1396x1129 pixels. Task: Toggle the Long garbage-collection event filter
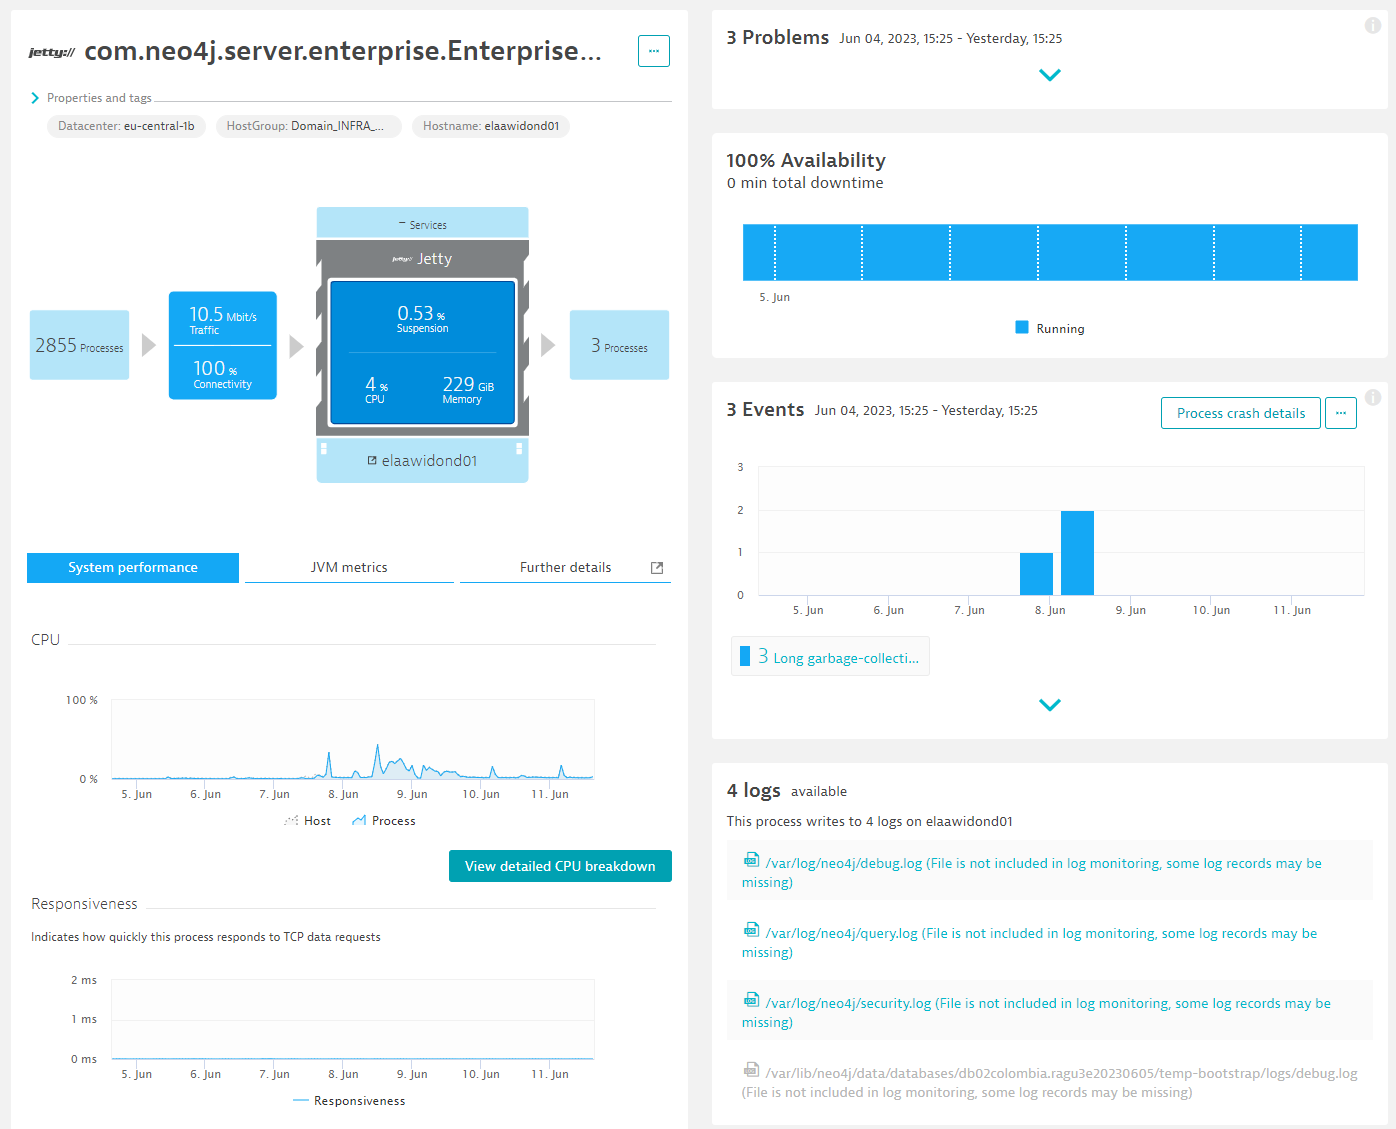pos(829,656)
